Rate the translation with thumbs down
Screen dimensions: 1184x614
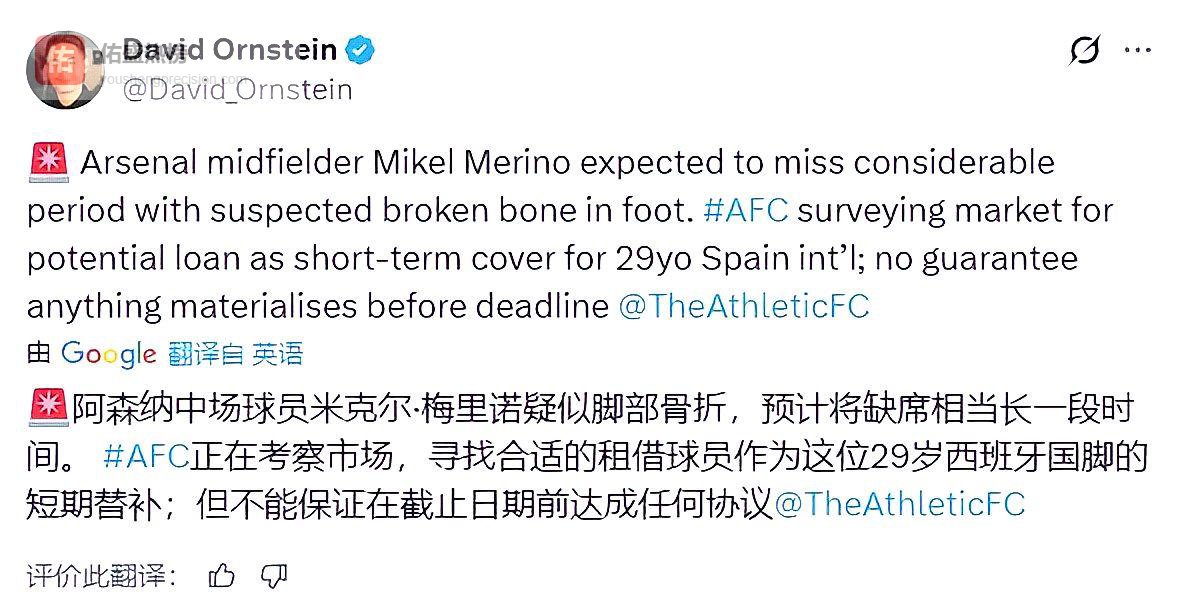tap(273, 575)
